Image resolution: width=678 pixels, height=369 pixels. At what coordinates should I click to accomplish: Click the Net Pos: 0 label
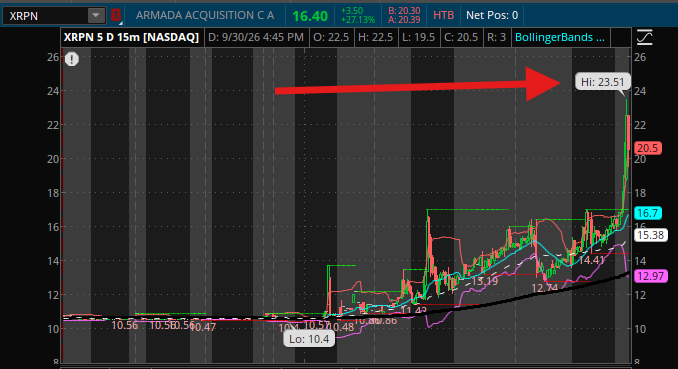(x=492, y=16)
